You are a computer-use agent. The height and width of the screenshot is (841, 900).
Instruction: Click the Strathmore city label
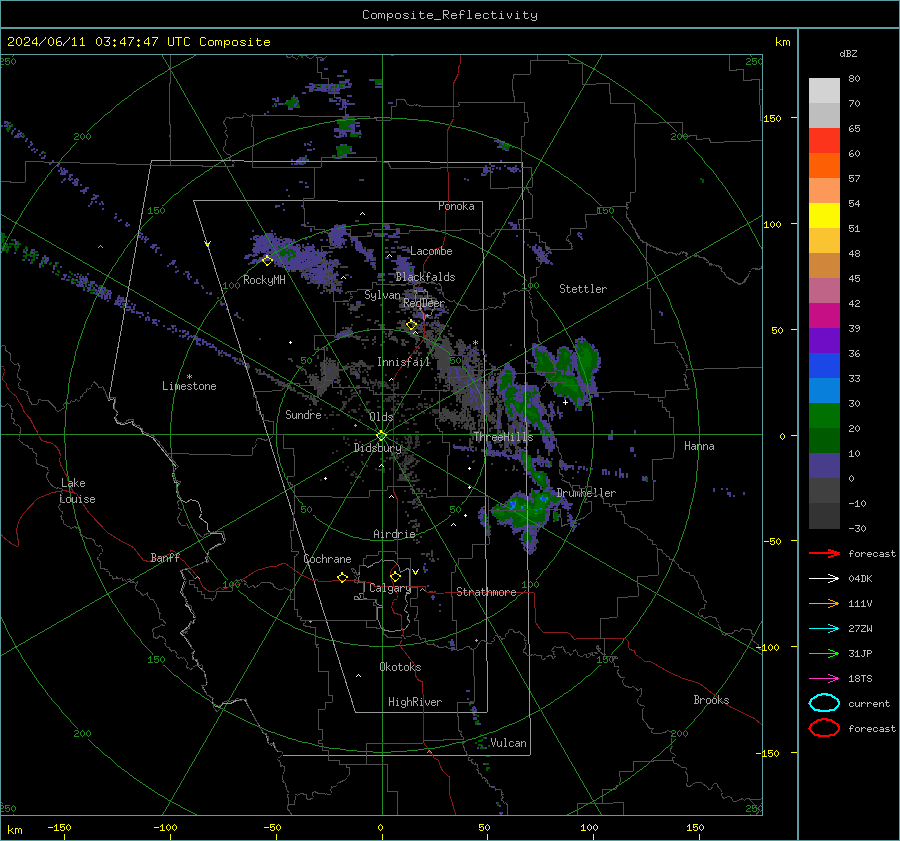tap(486, 592)
